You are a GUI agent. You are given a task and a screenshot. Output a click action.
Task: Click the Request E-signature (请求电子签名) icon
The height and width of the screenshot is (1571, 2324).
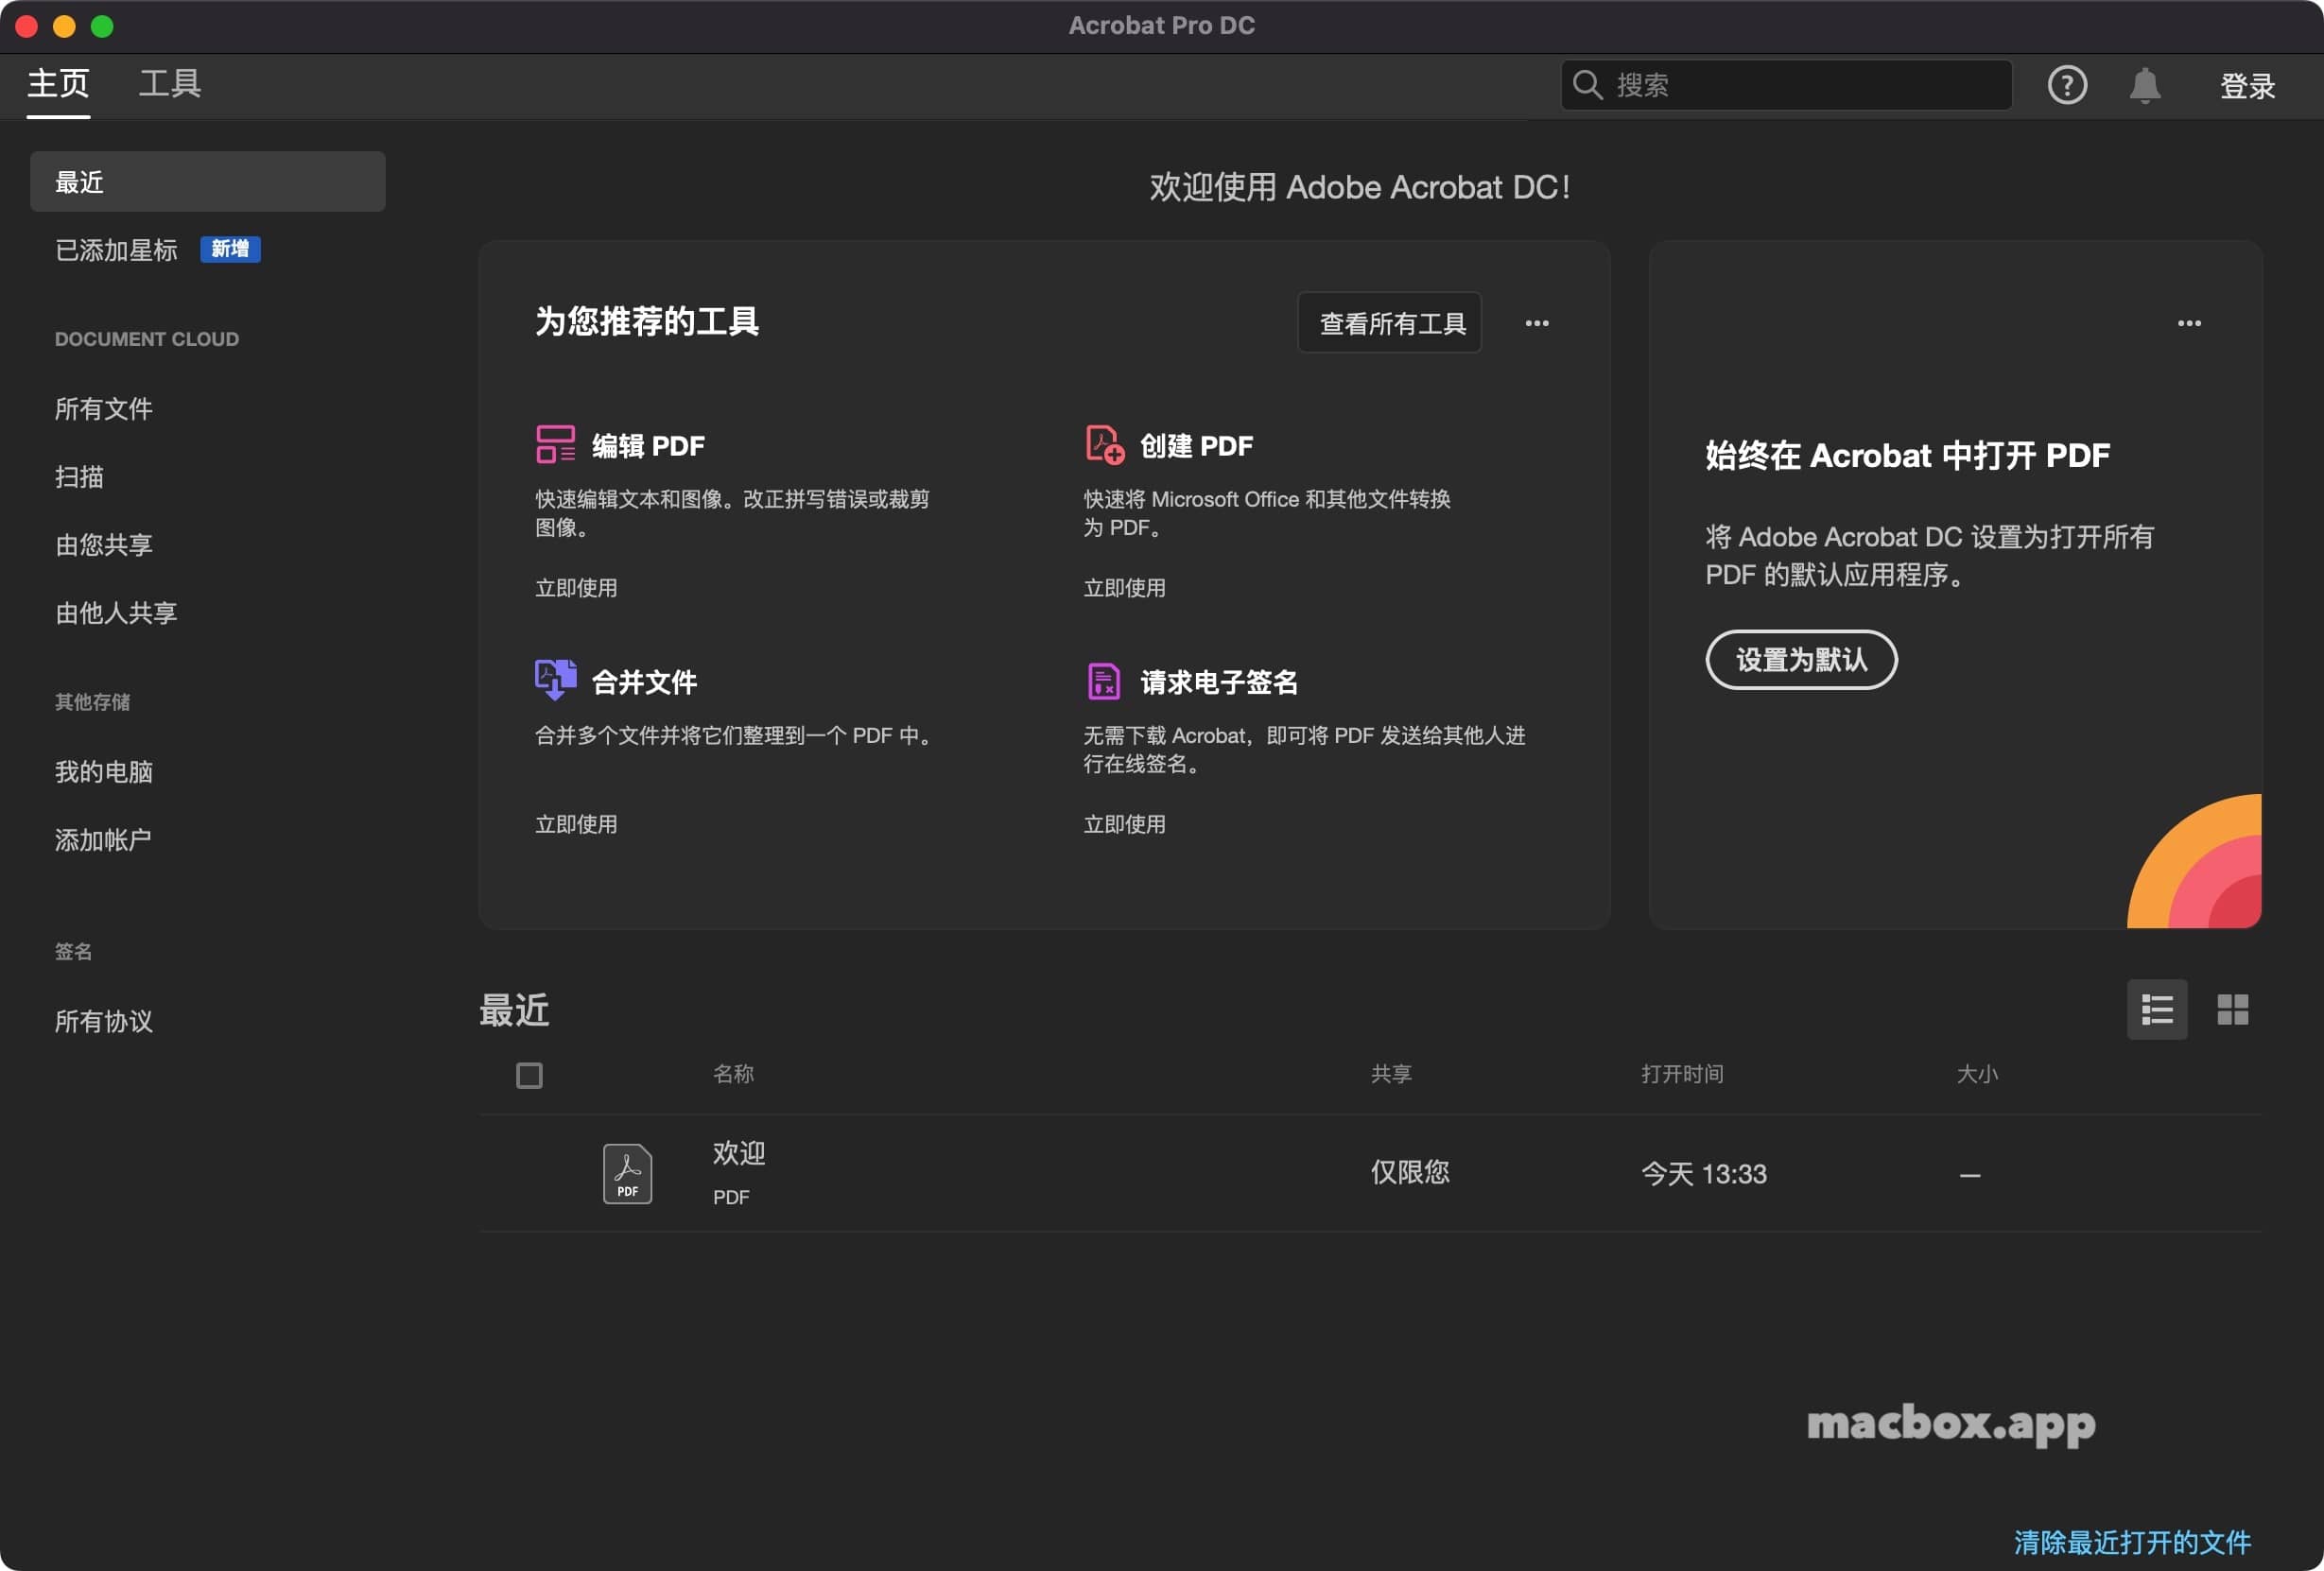(1103, 681)
